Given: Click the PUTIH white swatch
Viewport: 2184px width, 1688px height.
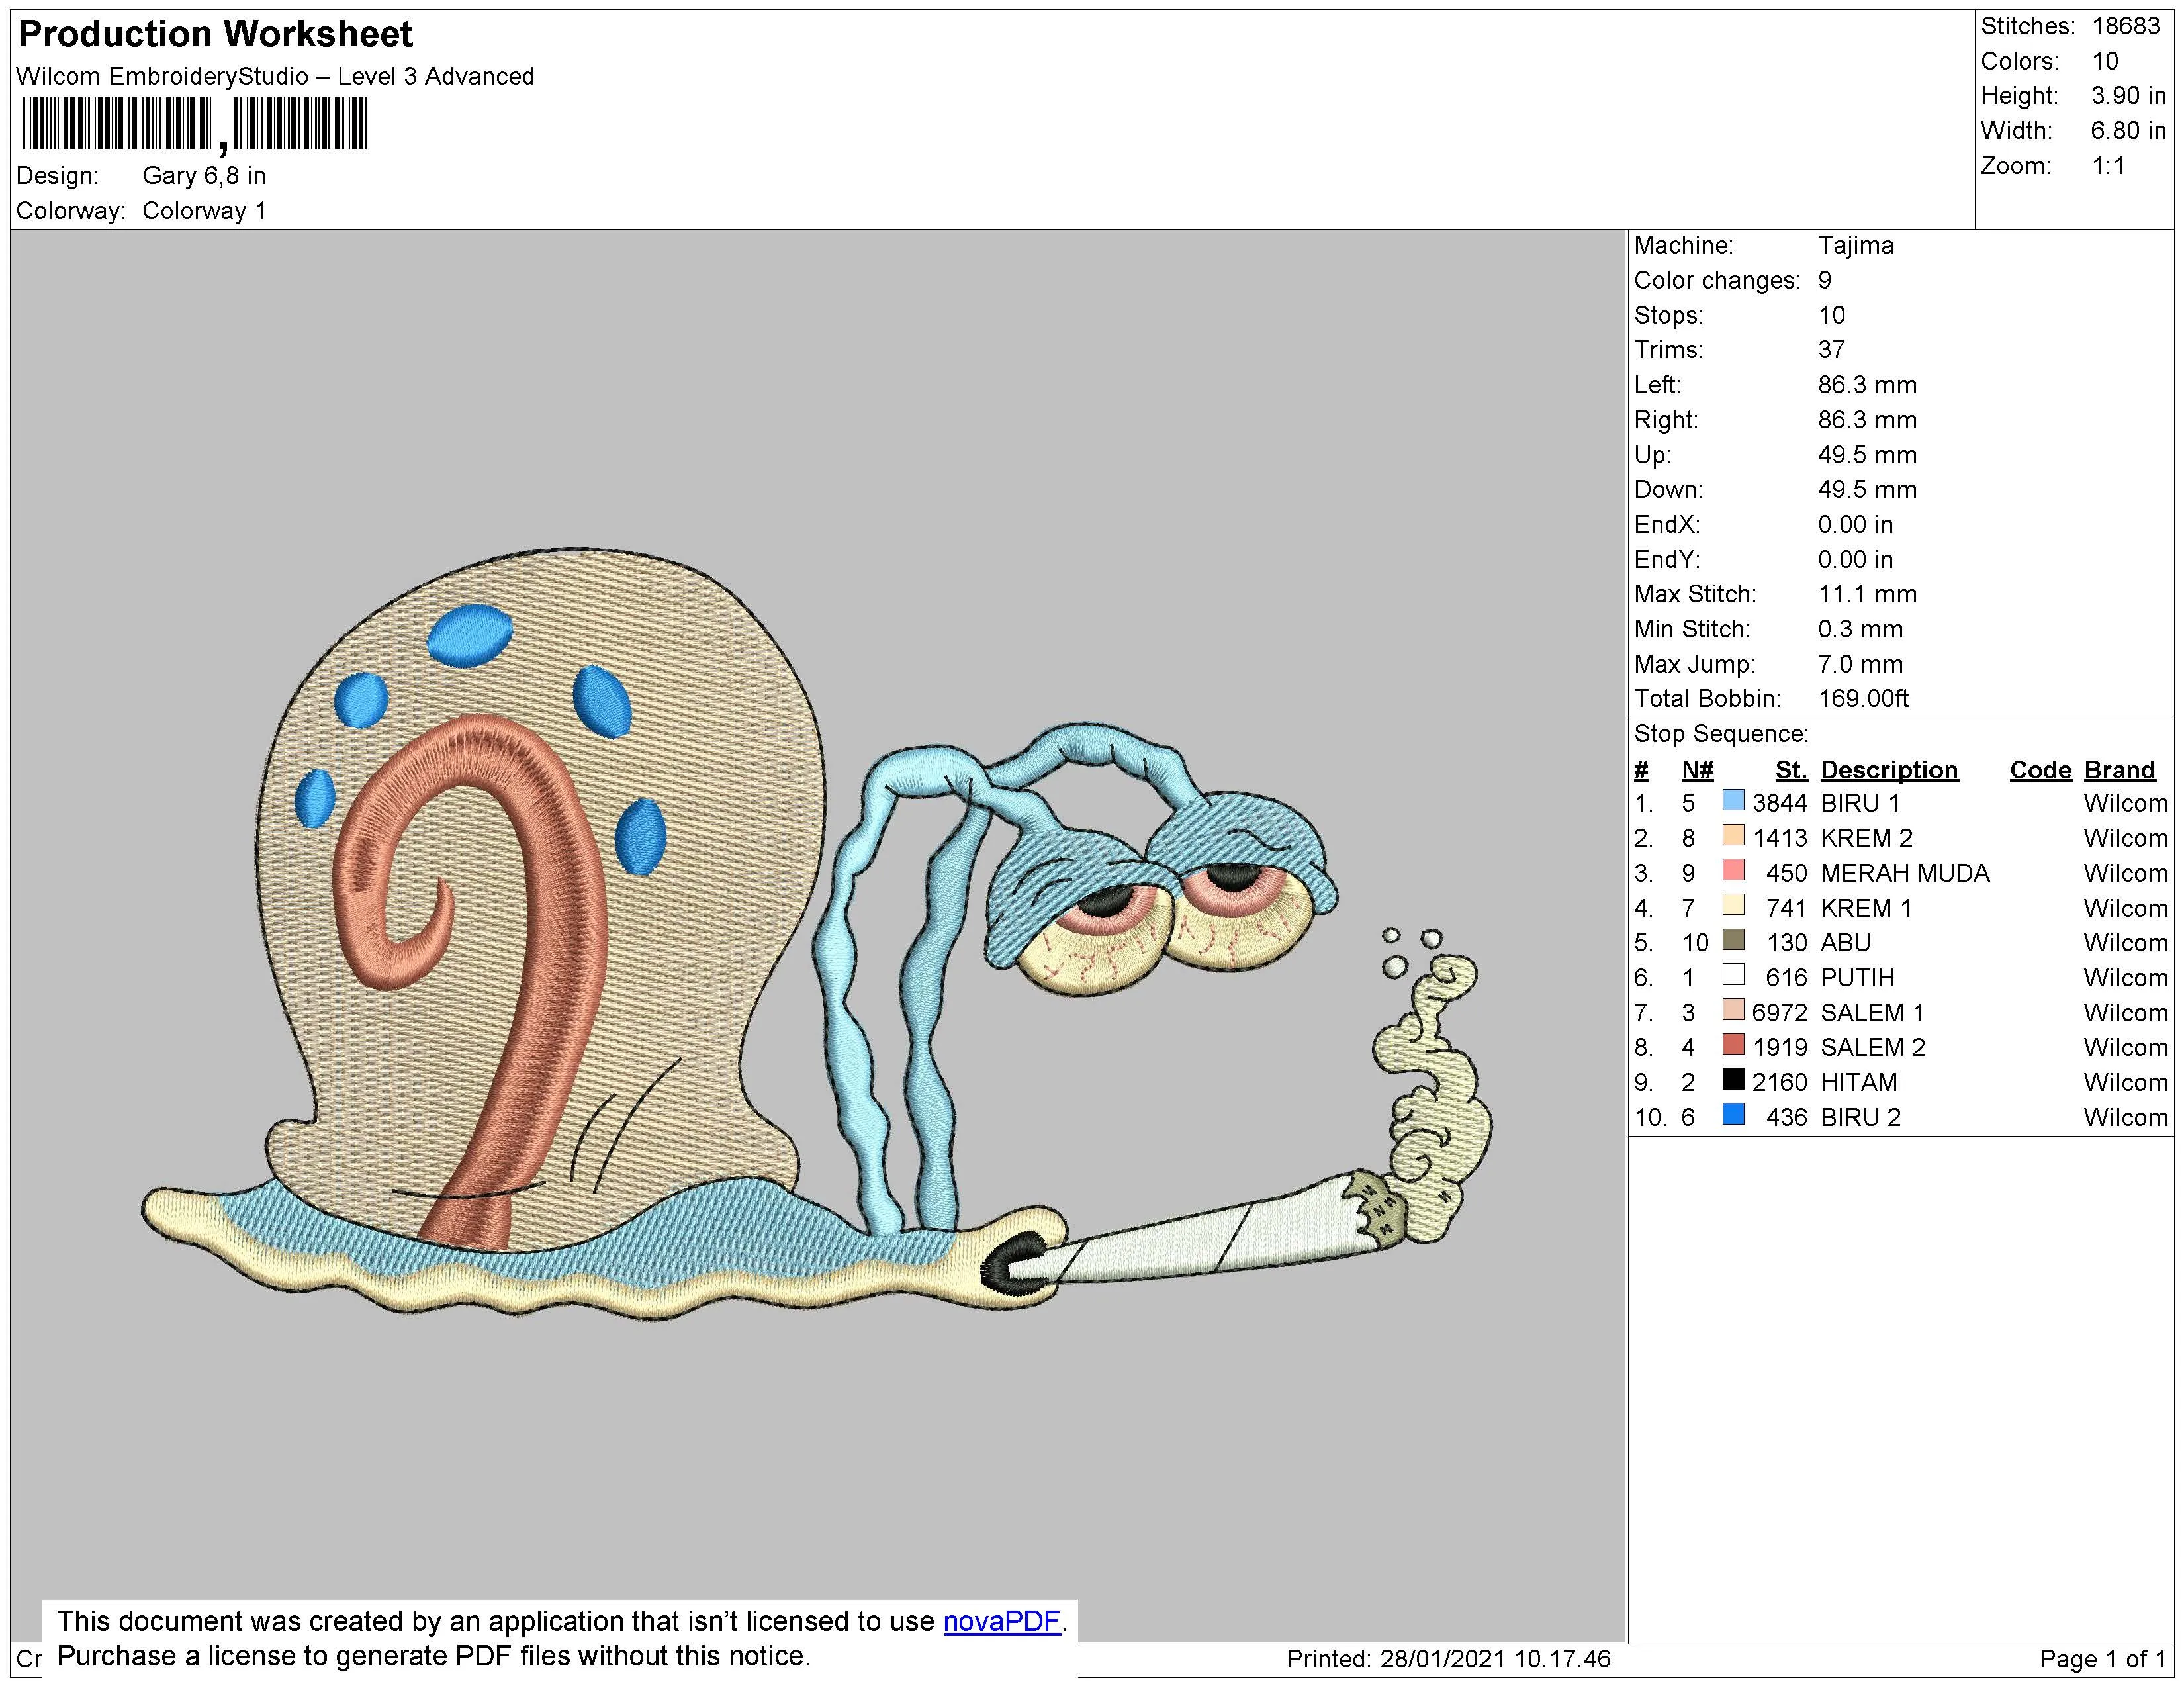Looking at the screenshot, I should 1733,975.
